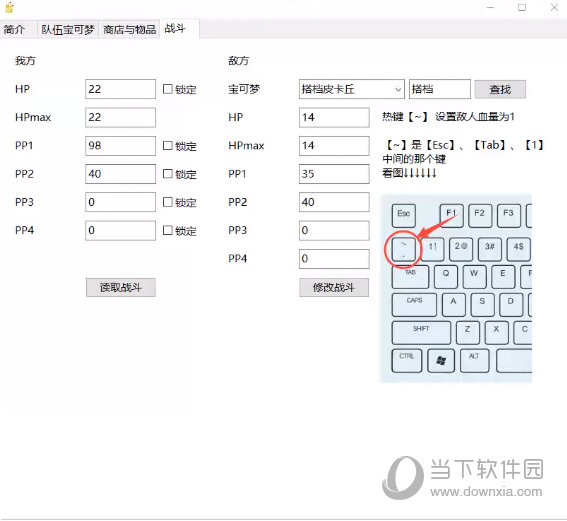Open the 简介 tab
Viewport: 567px width, 521px height.
(14, 29)
